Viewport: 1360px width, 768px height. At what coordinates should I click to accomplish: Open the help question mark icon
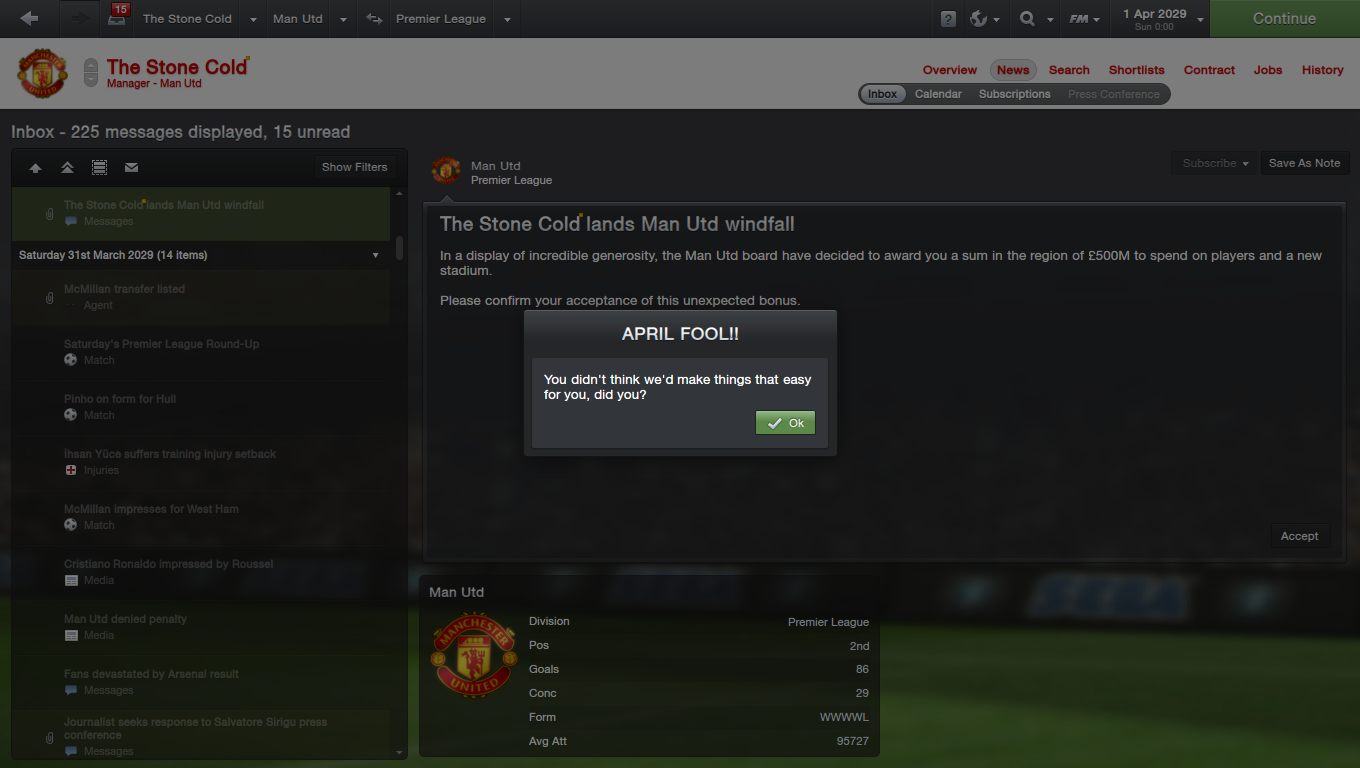tap(948, 19)
